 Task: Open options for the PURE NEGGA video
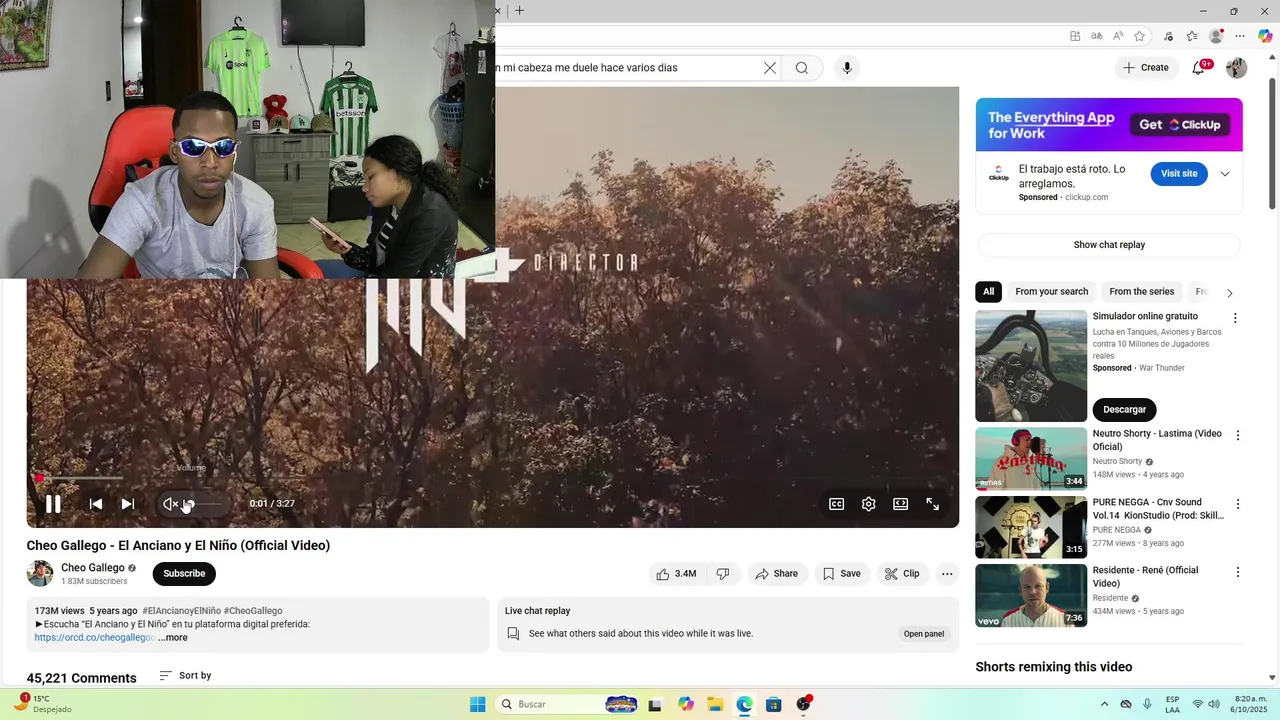(1238, 504)
